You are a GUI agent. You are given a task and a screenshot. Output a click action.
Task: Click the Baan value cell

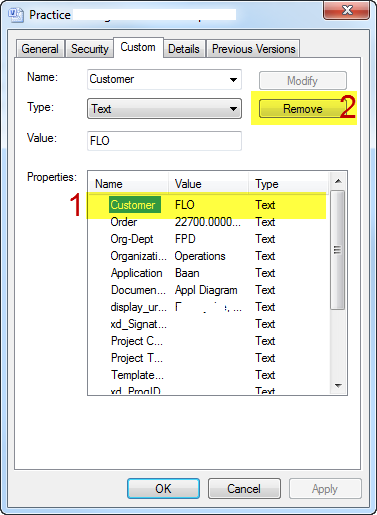[x=187, y=273]
